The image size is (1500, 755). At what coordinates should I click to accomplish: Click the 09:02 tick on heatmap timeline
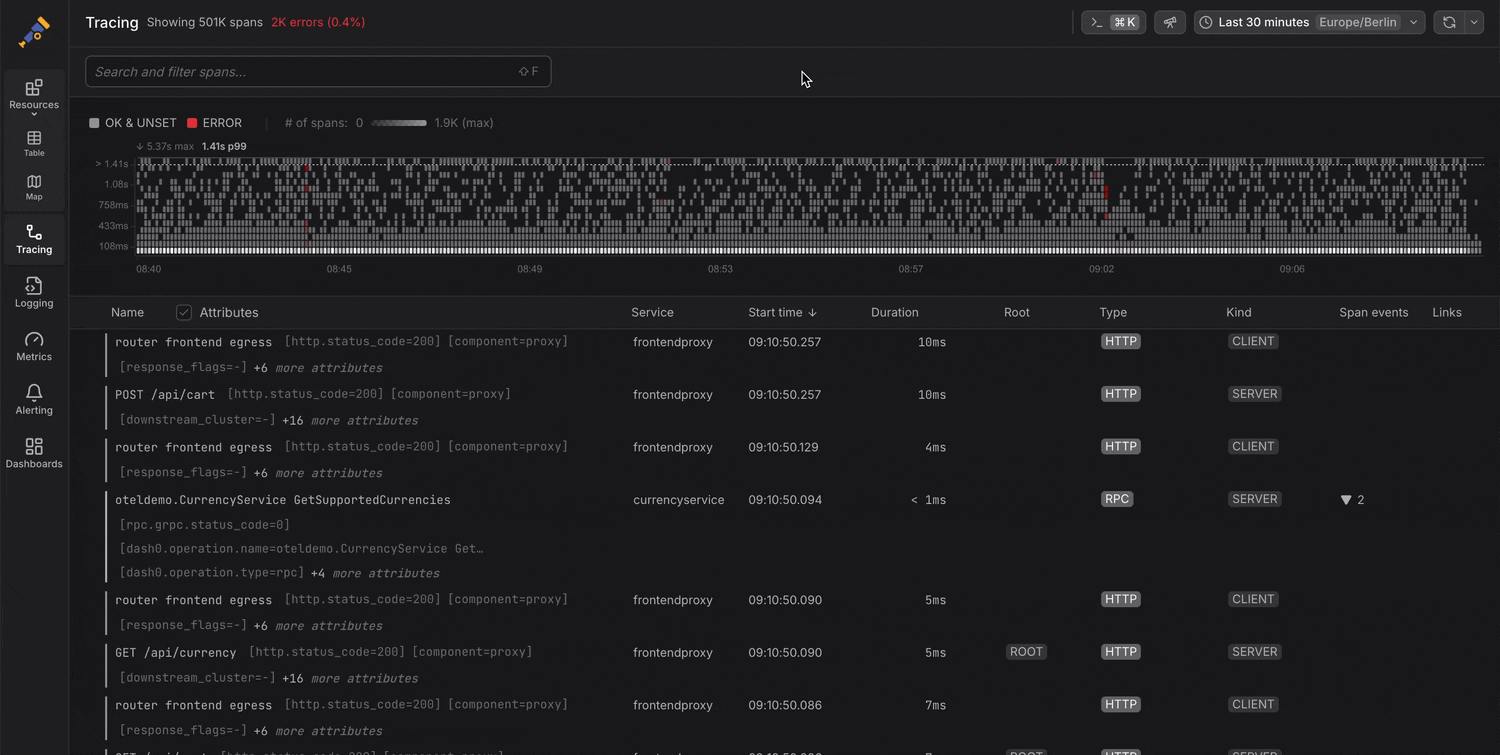pyautogui.click(x=1101, y=269)
